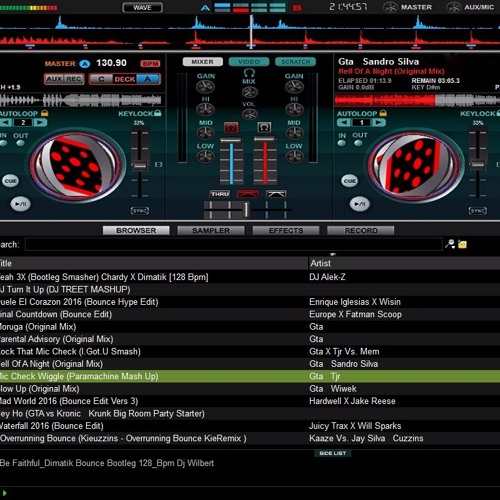The height and width of the screenshot is (500, 500).
Task: Select deck A in deck selector
Action: pyautogui.click(x=148, y=79)
